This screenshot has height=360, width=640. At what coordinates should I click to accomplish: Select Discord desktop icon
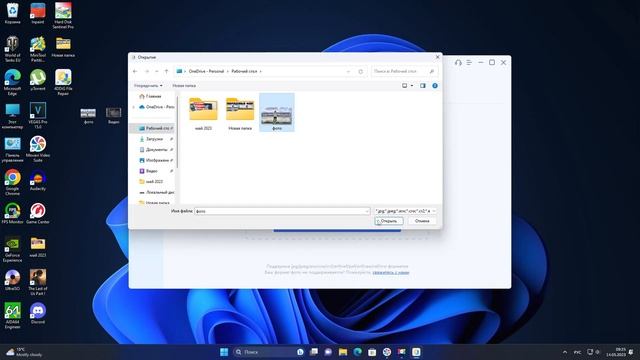(38, 313)
